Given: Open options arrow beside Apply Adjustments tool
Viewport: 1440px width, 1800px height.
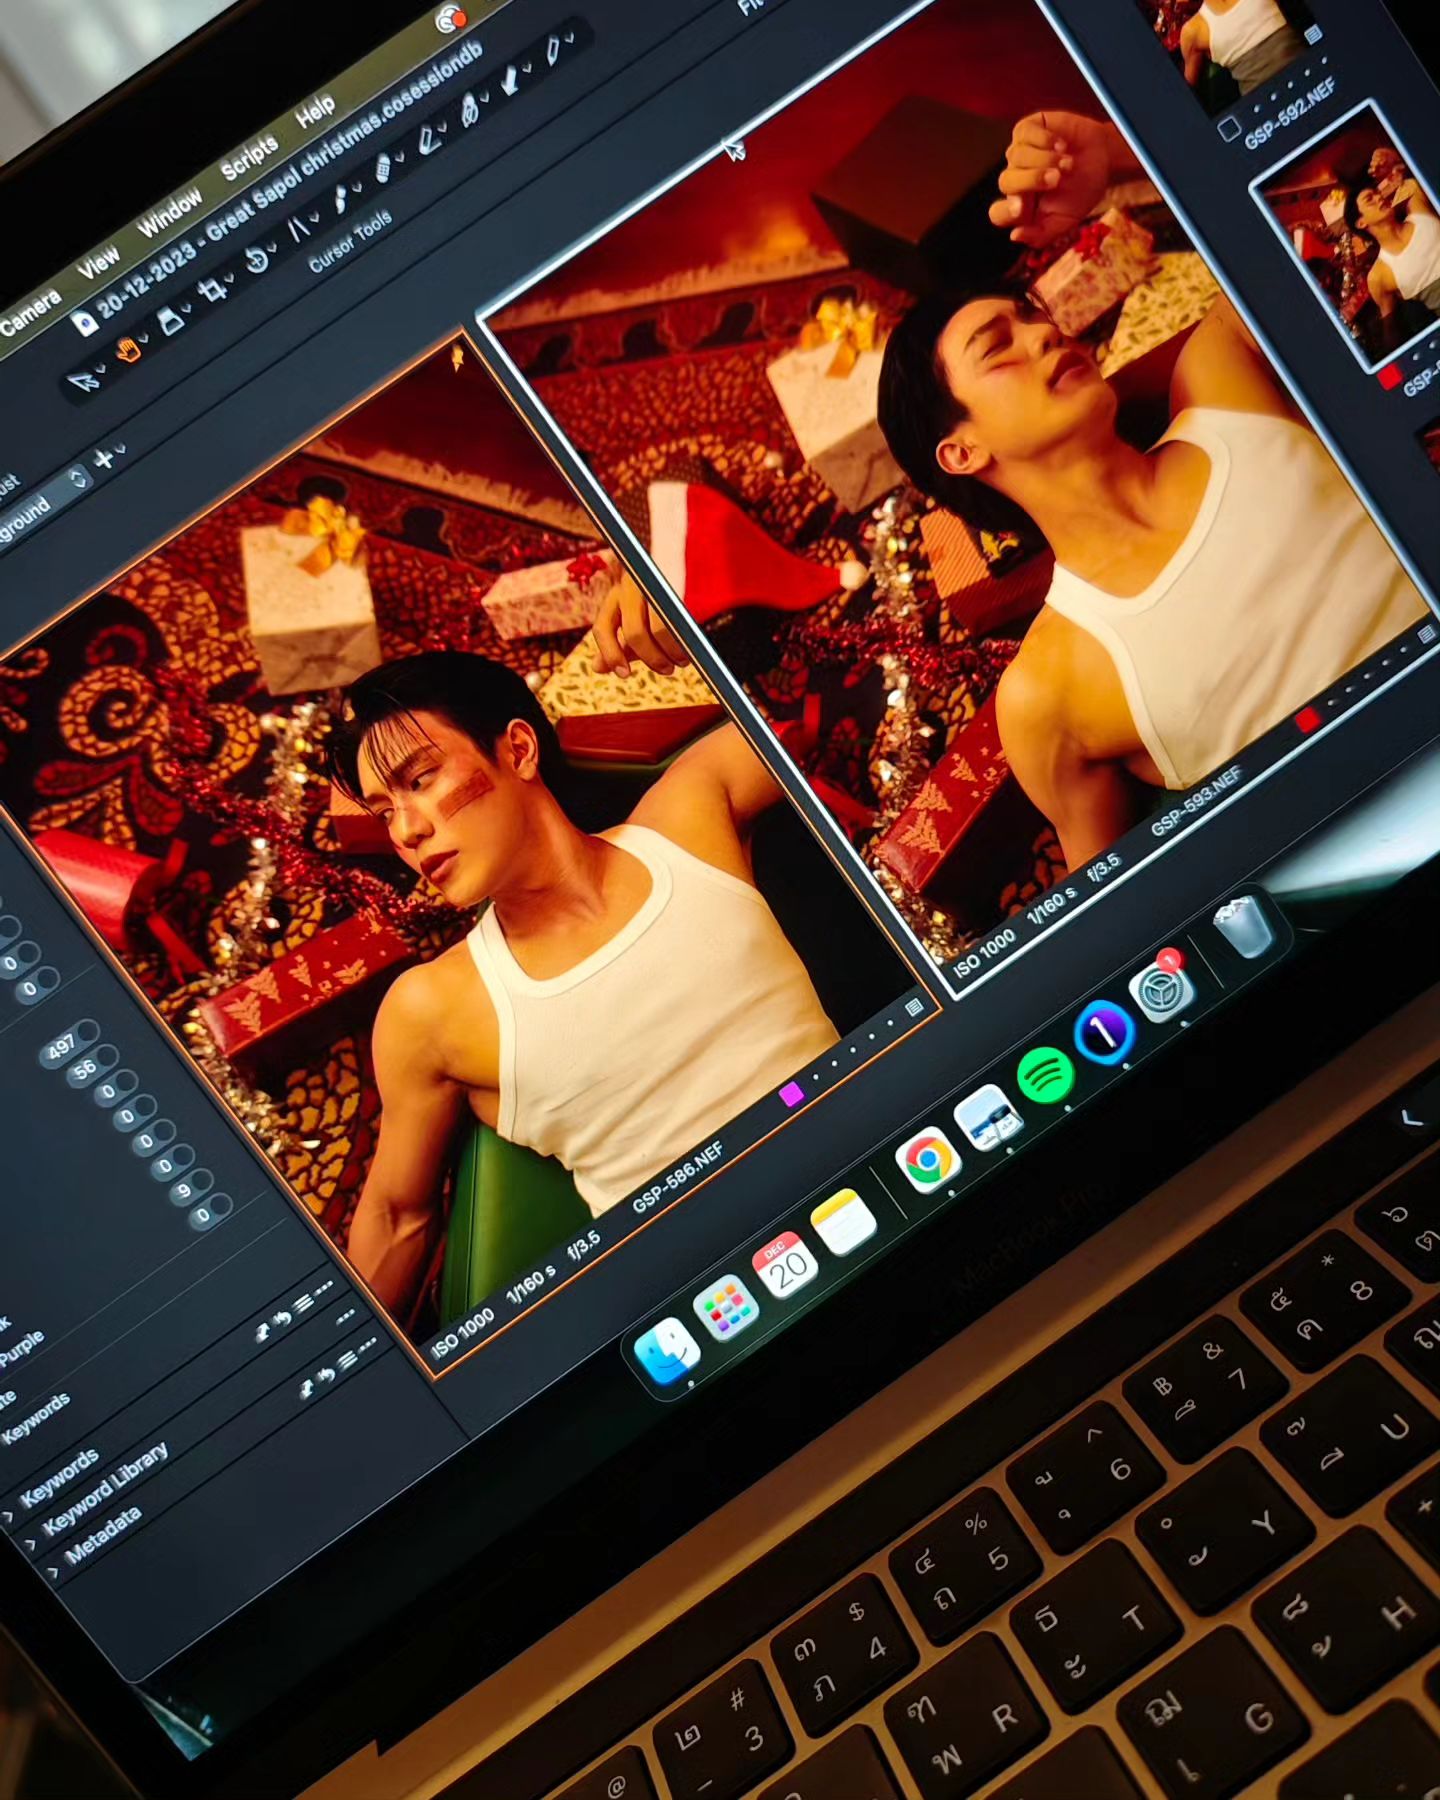Looking at the screenshot, I should pos(527,67).
